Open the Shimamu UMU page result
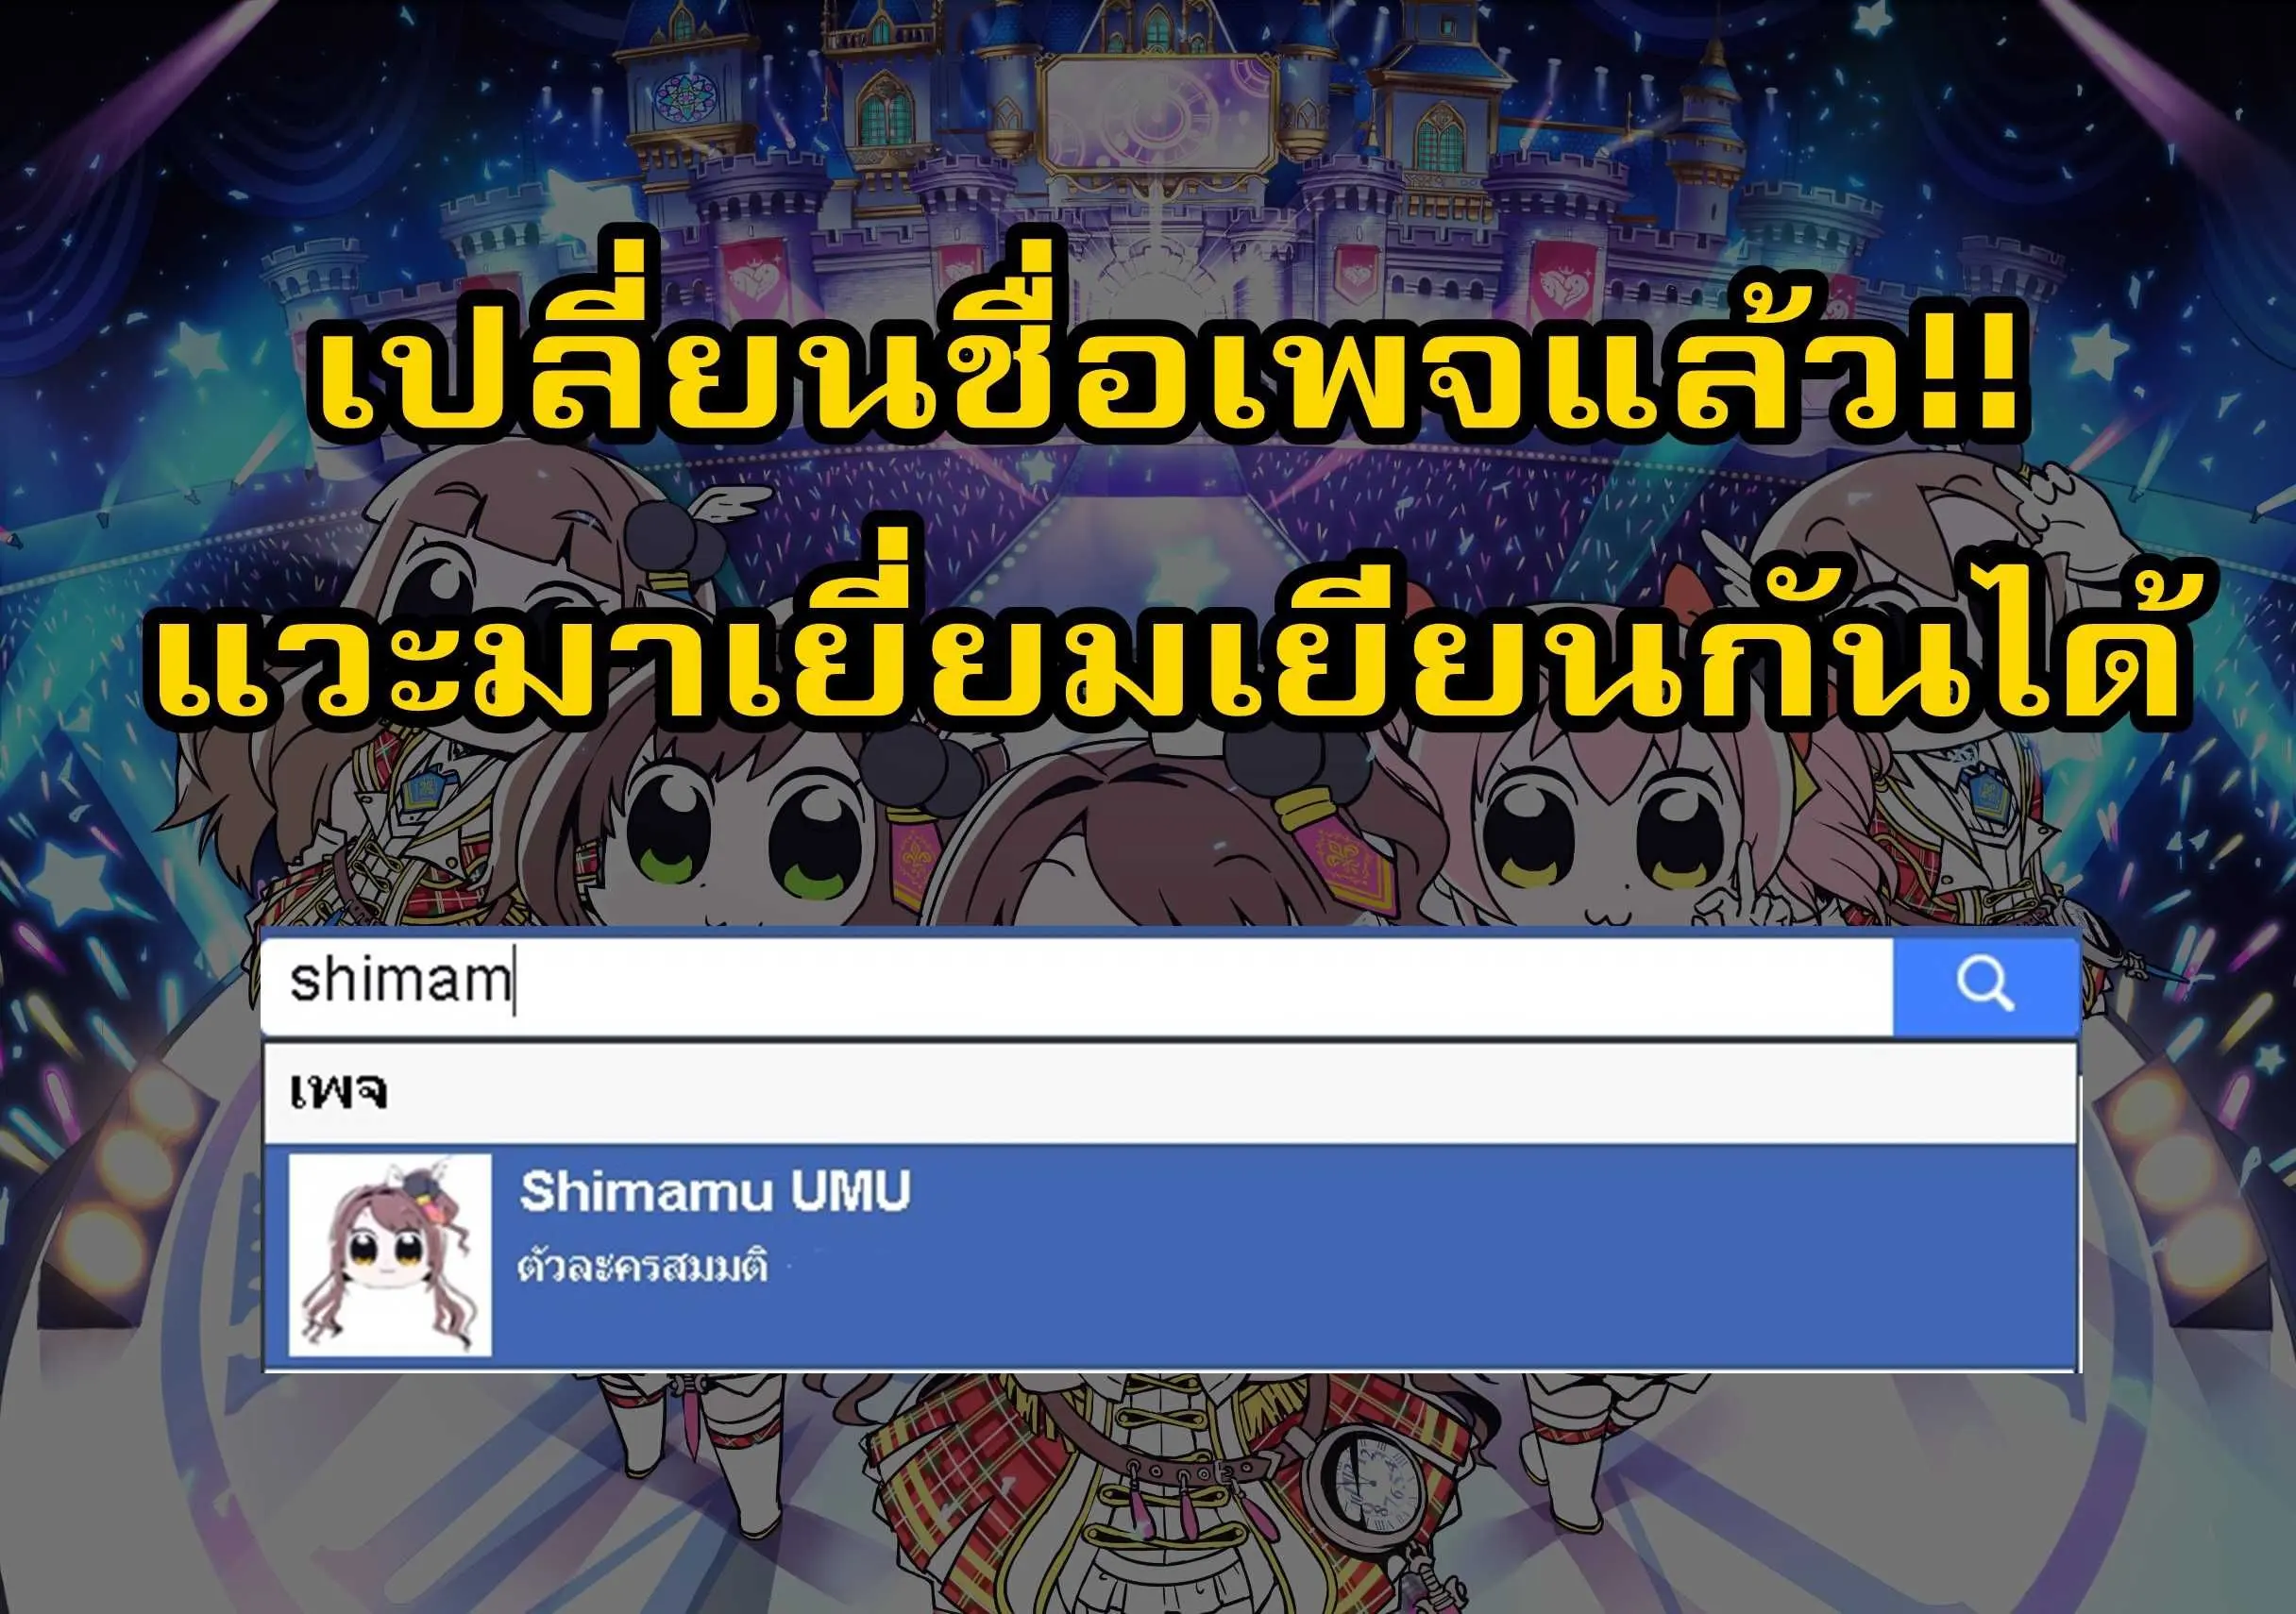Image resolution: width=2296 pixels, height=1614 pixels. 715,1192
